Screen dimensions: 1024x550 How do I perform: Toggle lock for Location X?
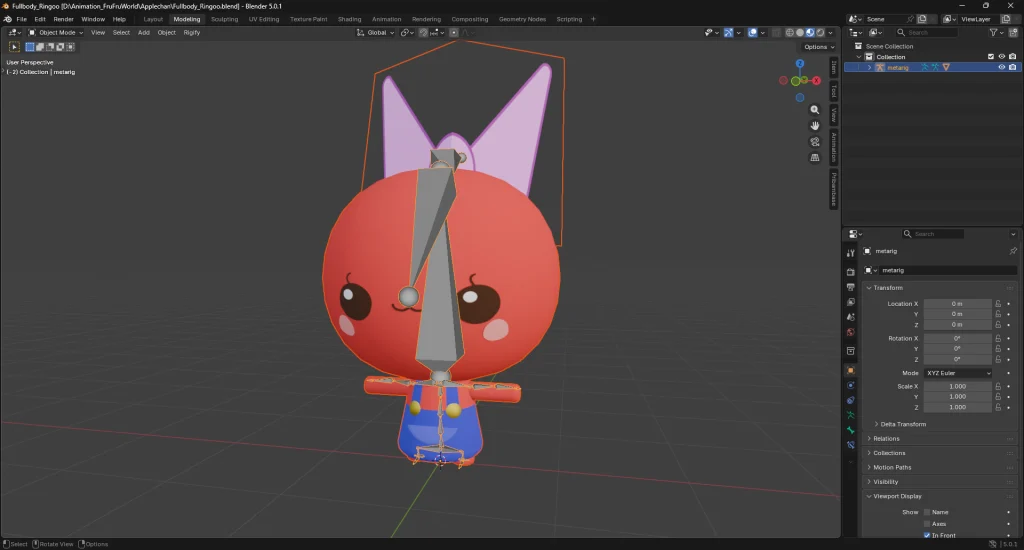click(x=998, y=304)
